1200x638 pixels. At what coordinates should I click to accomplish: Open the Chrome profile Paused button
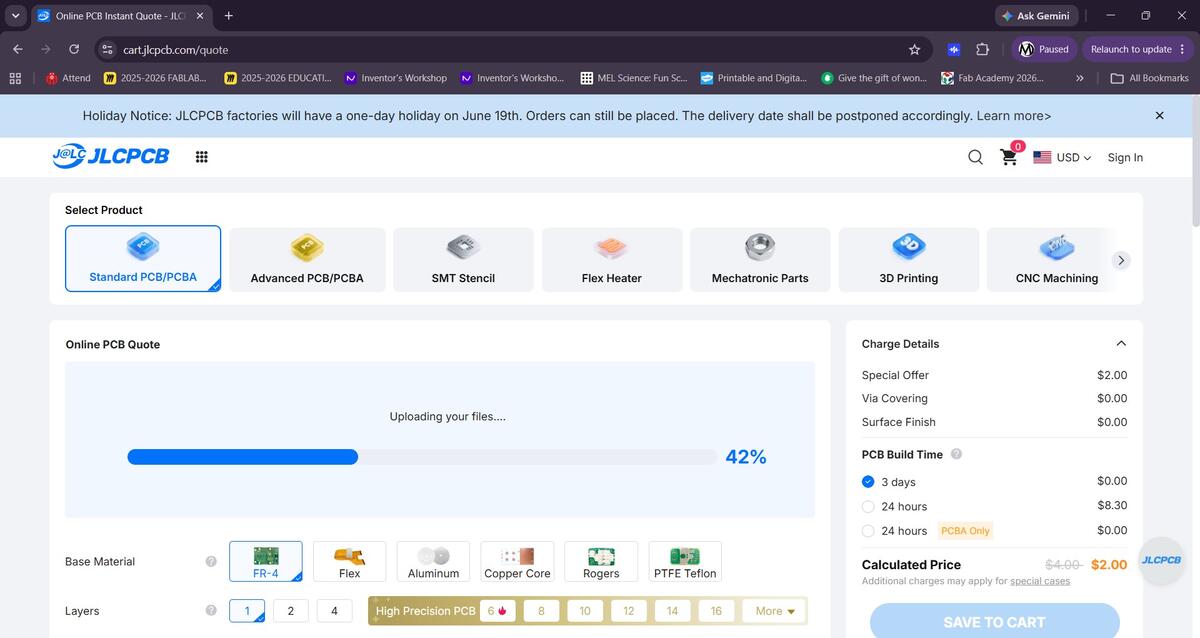point(1044,49)
